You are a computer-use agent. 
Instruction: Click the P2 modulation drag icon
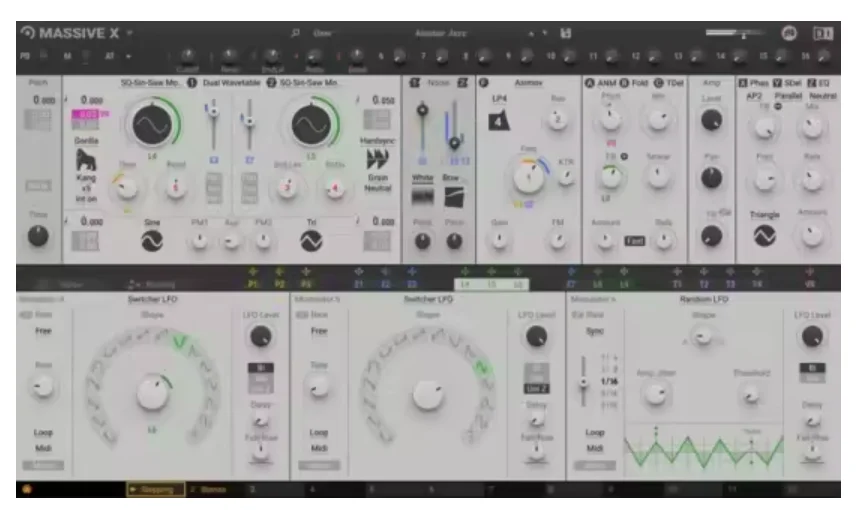(279, 271)
